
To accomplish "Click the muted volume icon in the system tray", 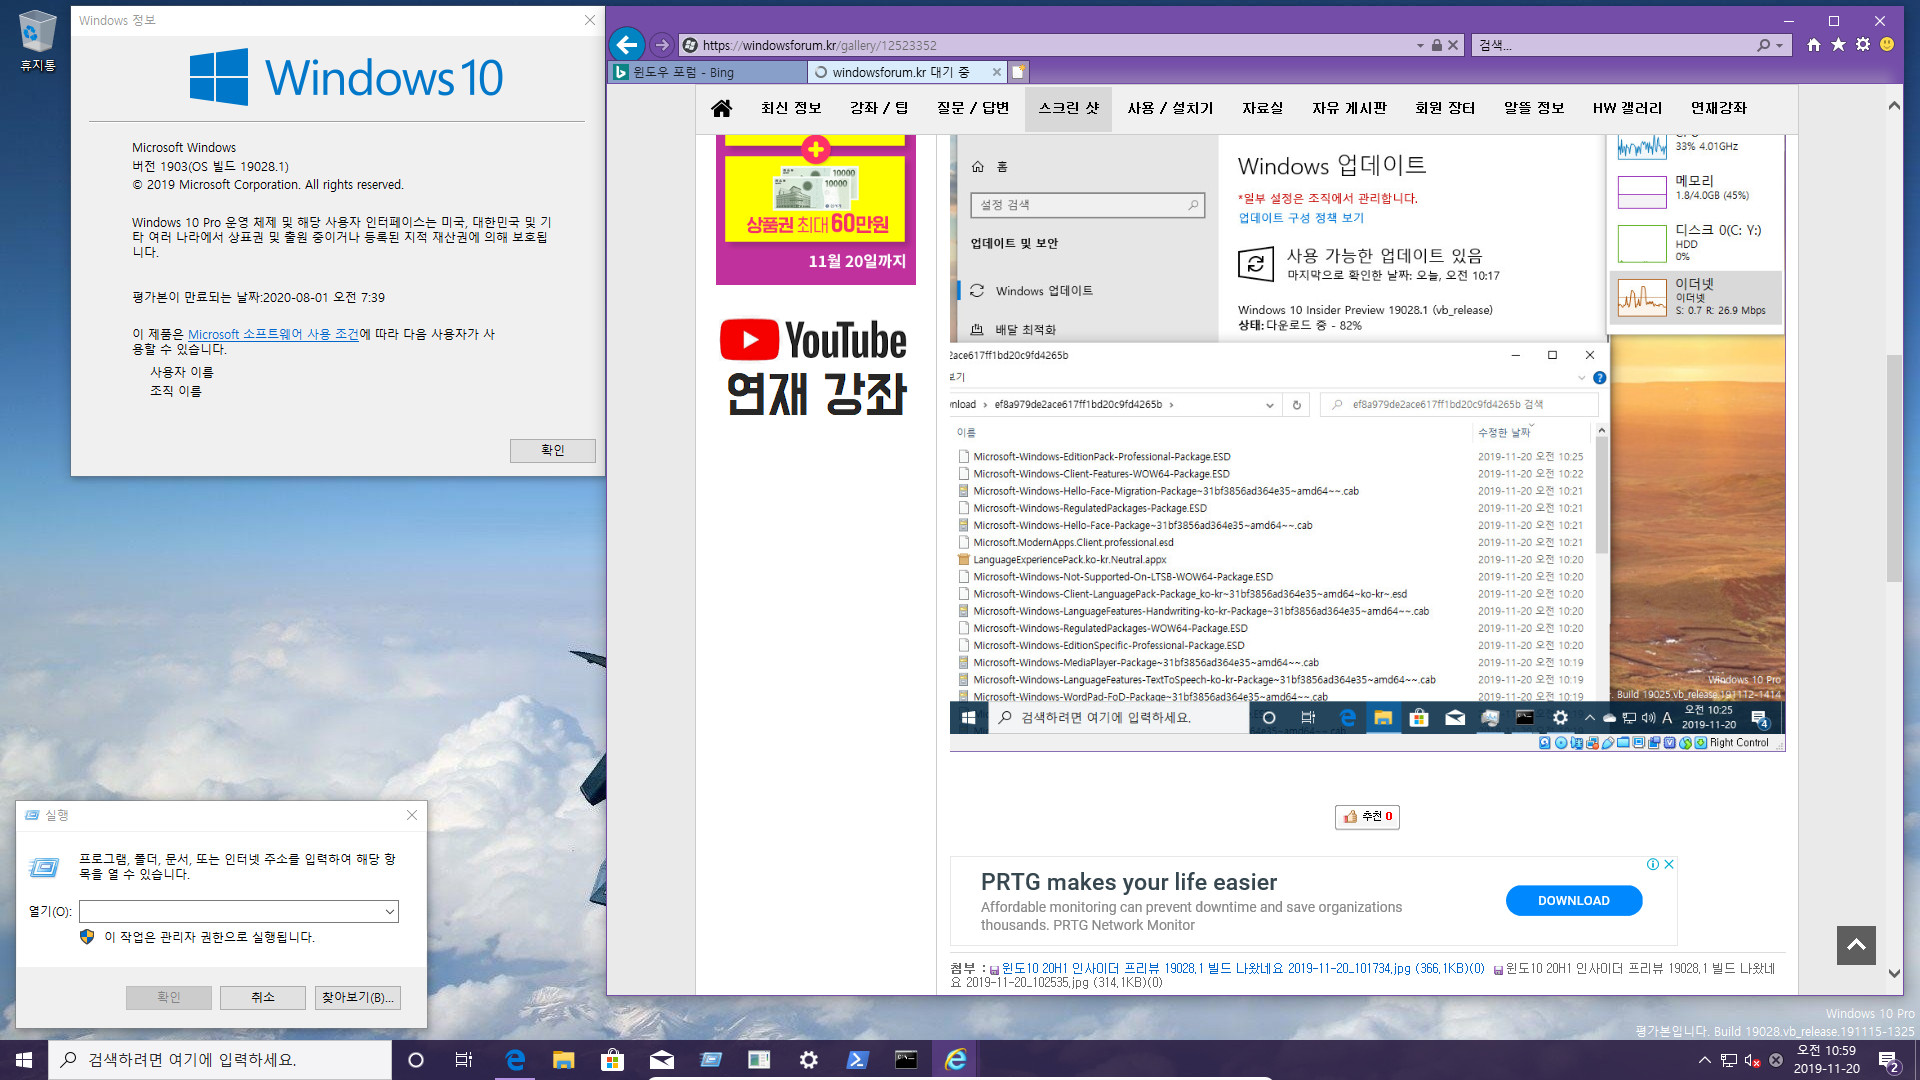I will (1753, 1061).
